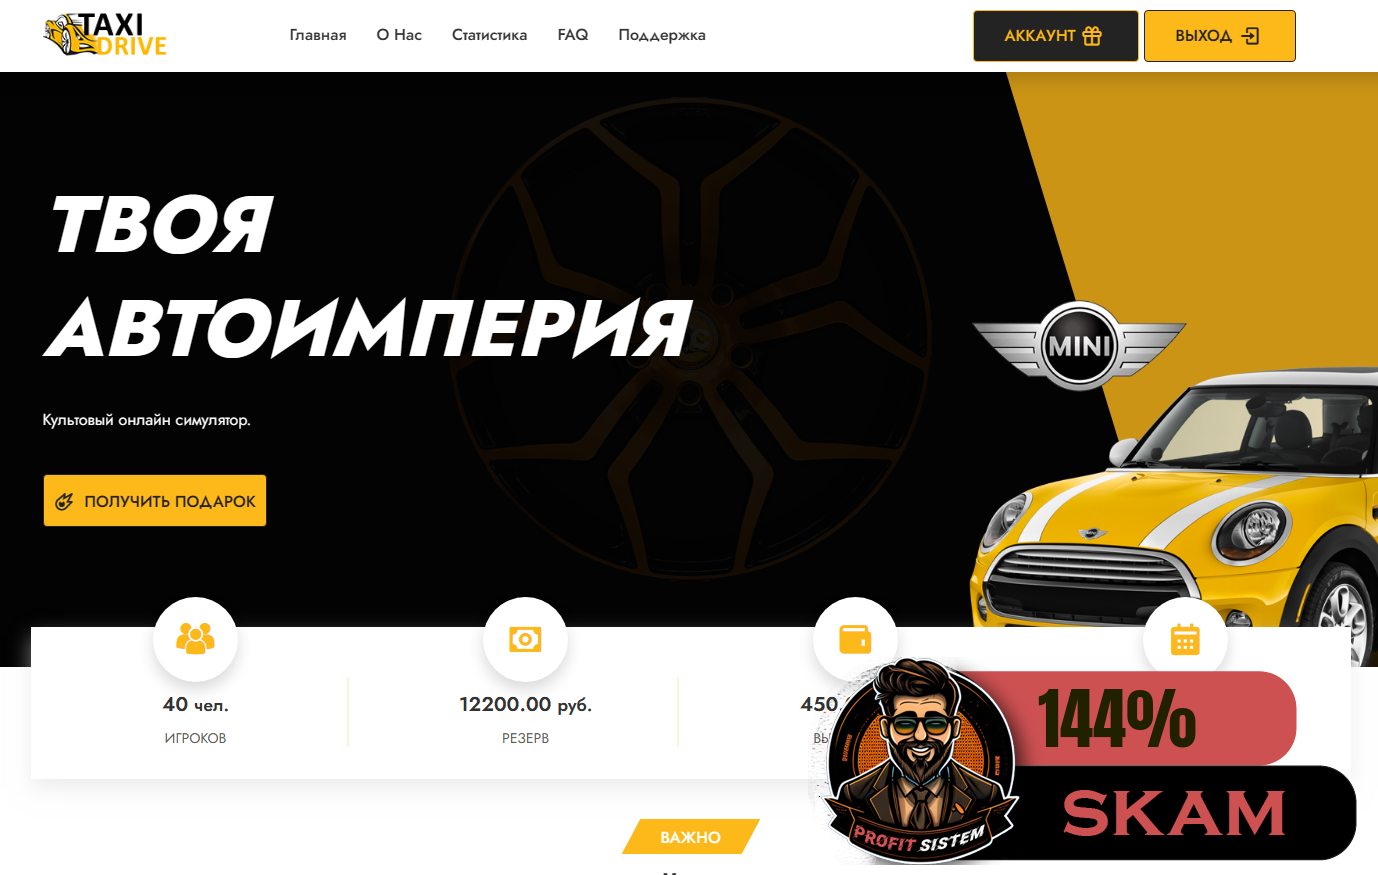The width and height of the screenshot is (1378, 875).
Task: Click the АККАУНТ button
Action: click(x=1055, y=36)
